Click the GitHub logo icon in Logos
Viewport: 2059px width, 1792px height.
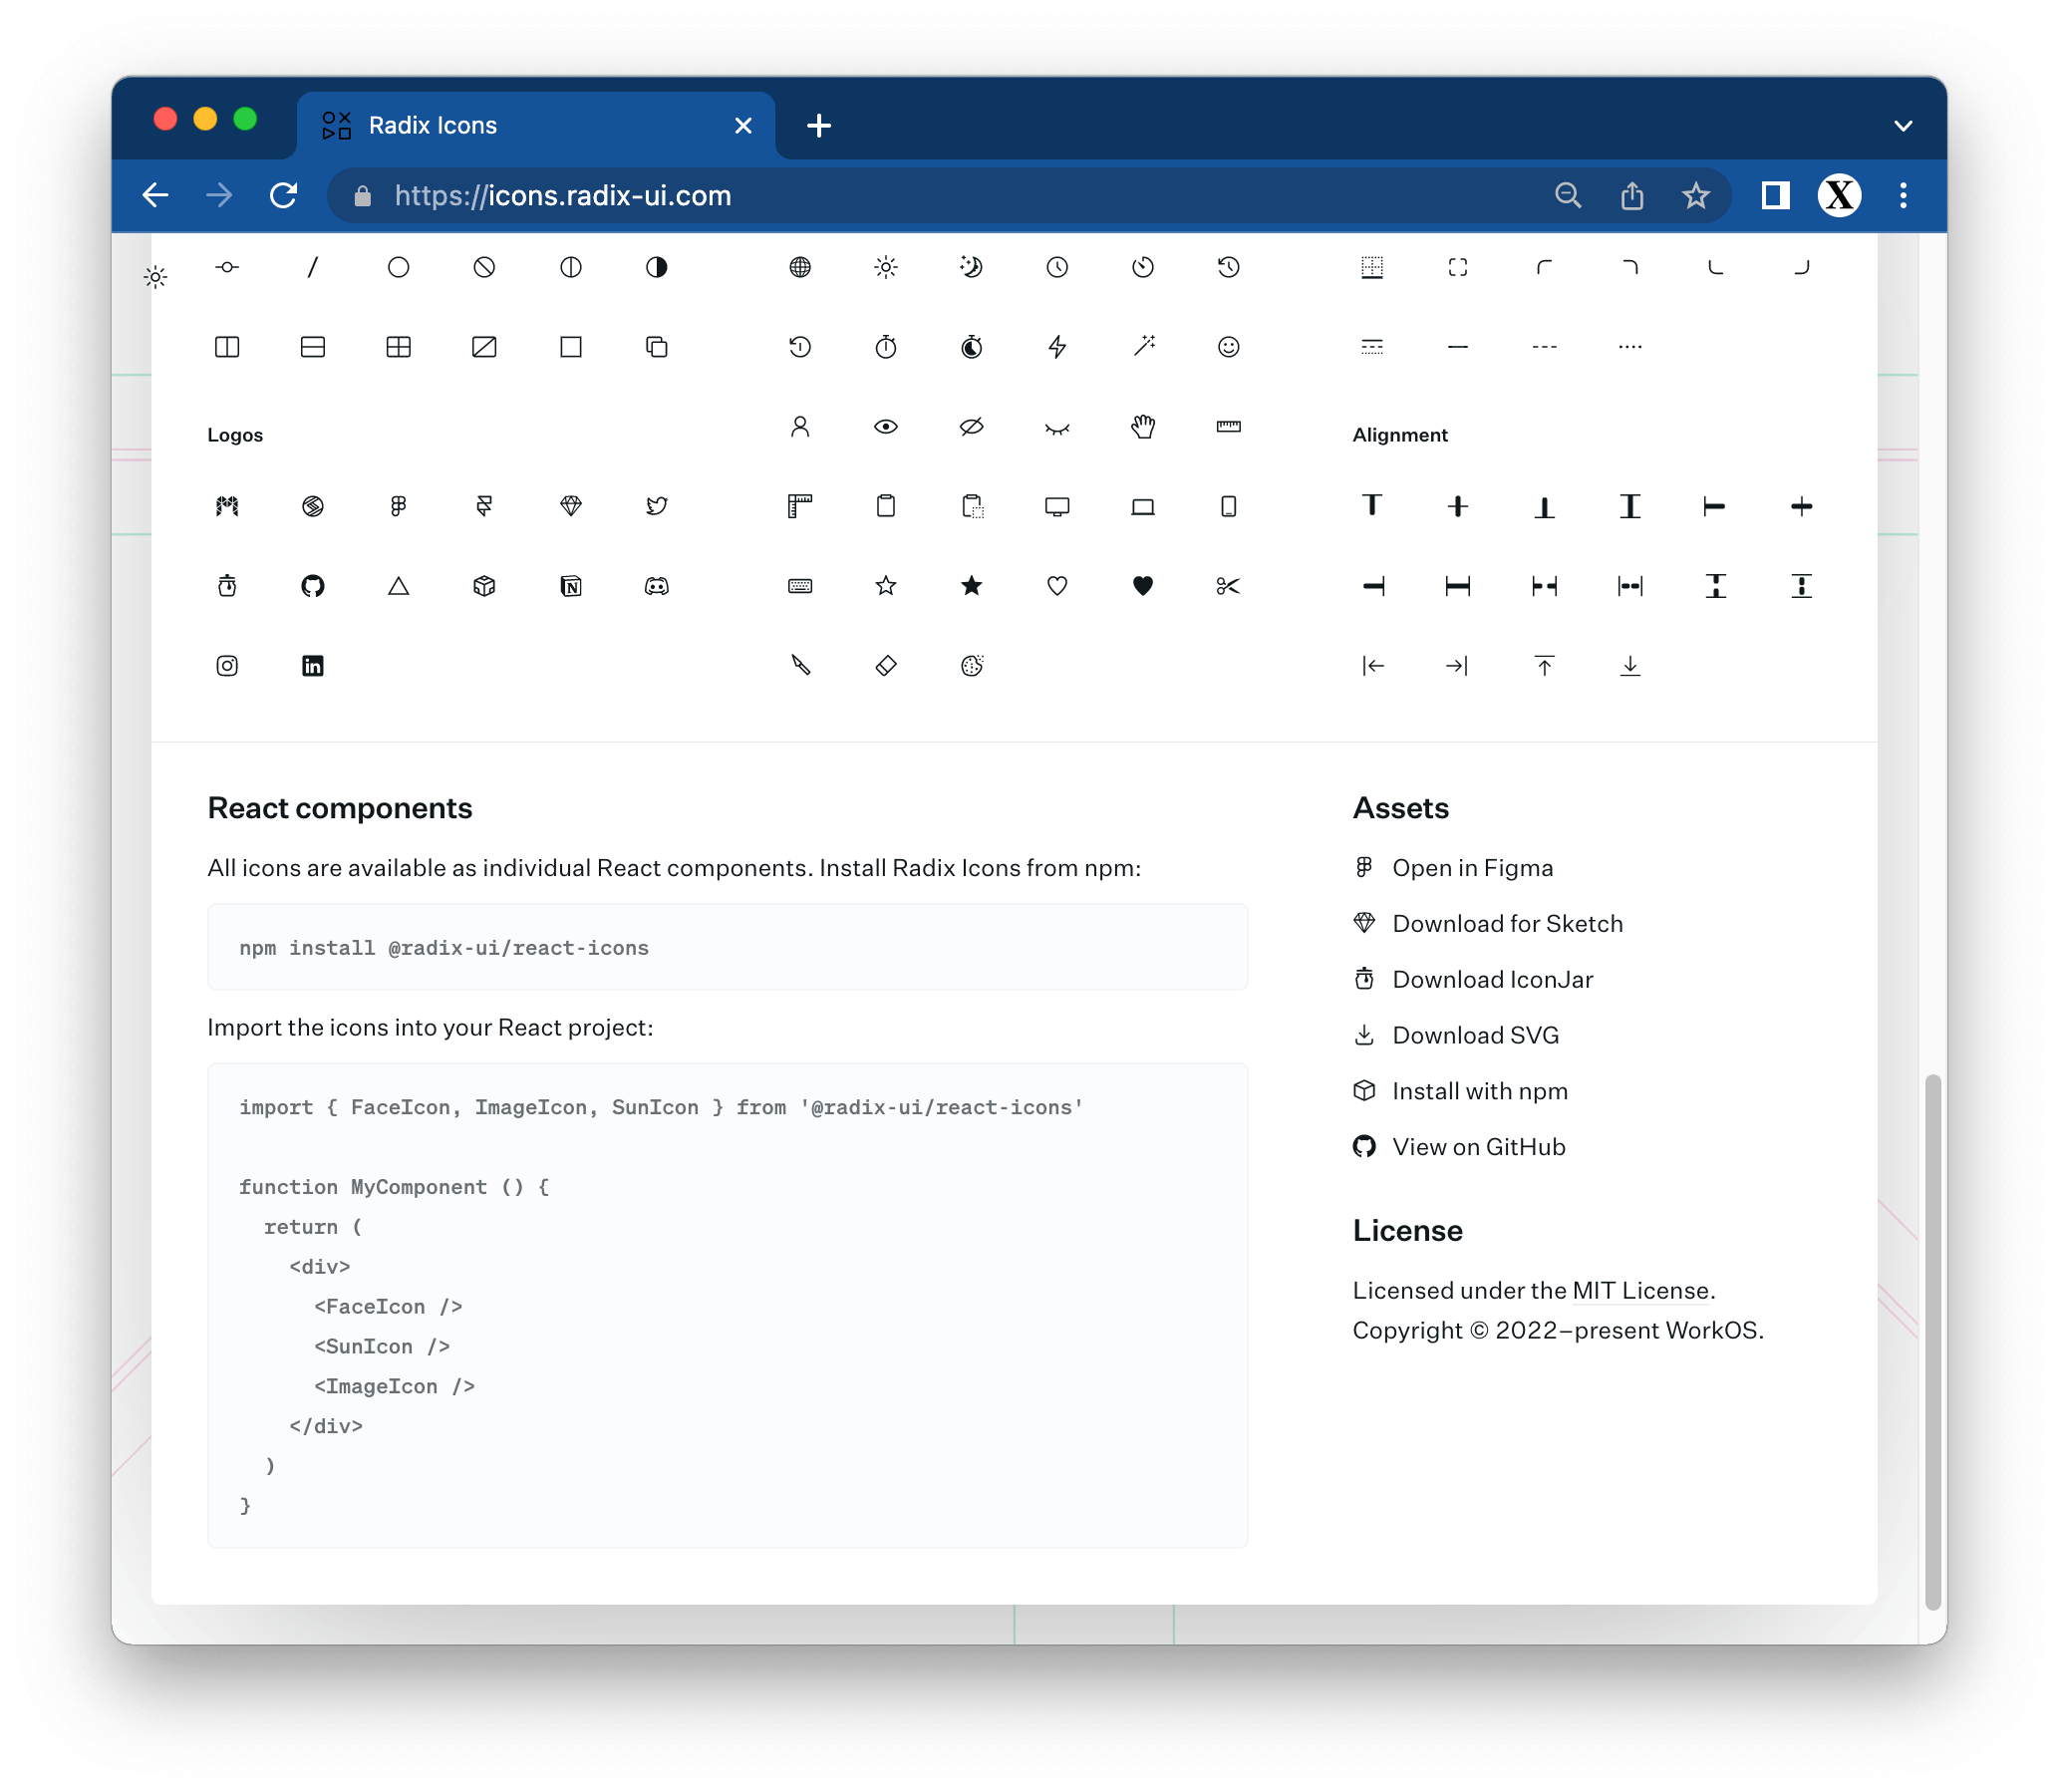[x=313, y=586]
